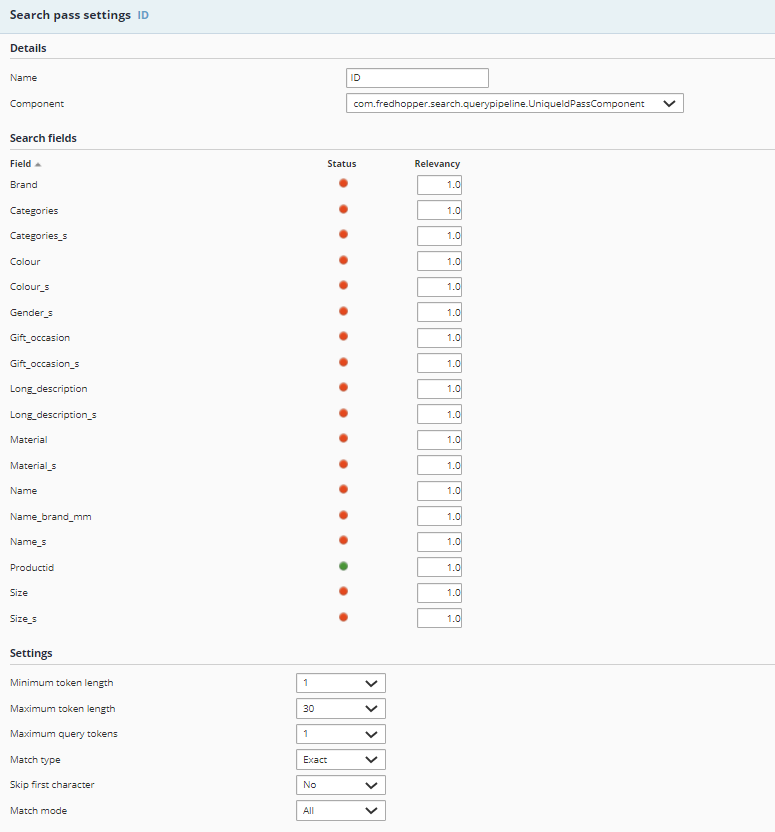Disable the green ProductId status dot

(343, 566)
